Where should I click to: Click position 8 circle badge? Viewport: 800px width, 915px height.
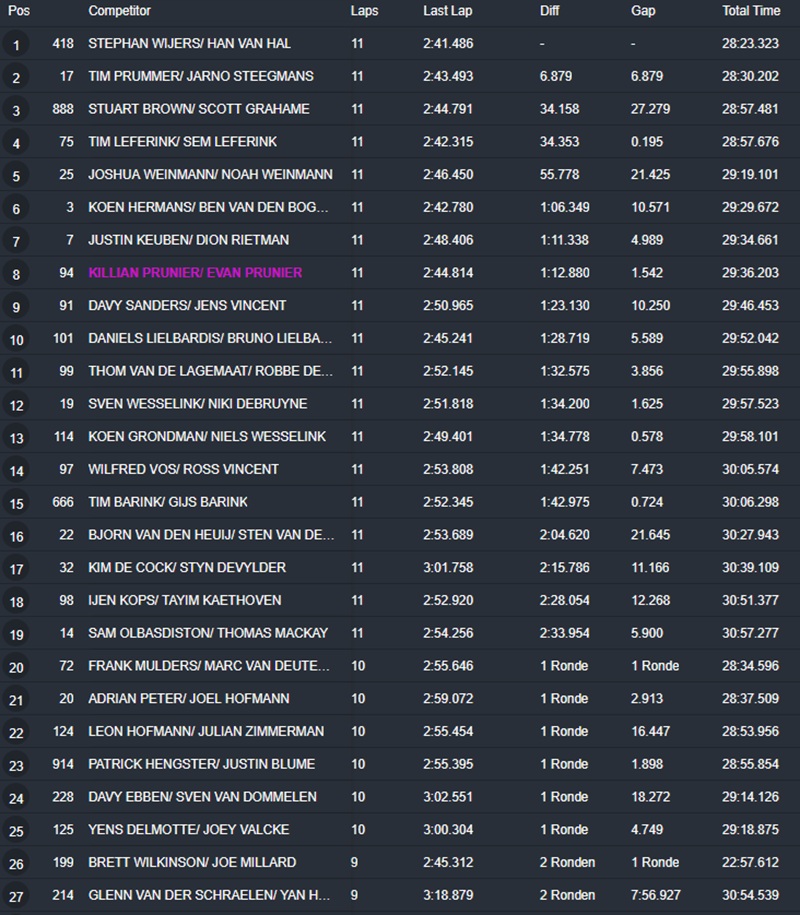(16, 274)
